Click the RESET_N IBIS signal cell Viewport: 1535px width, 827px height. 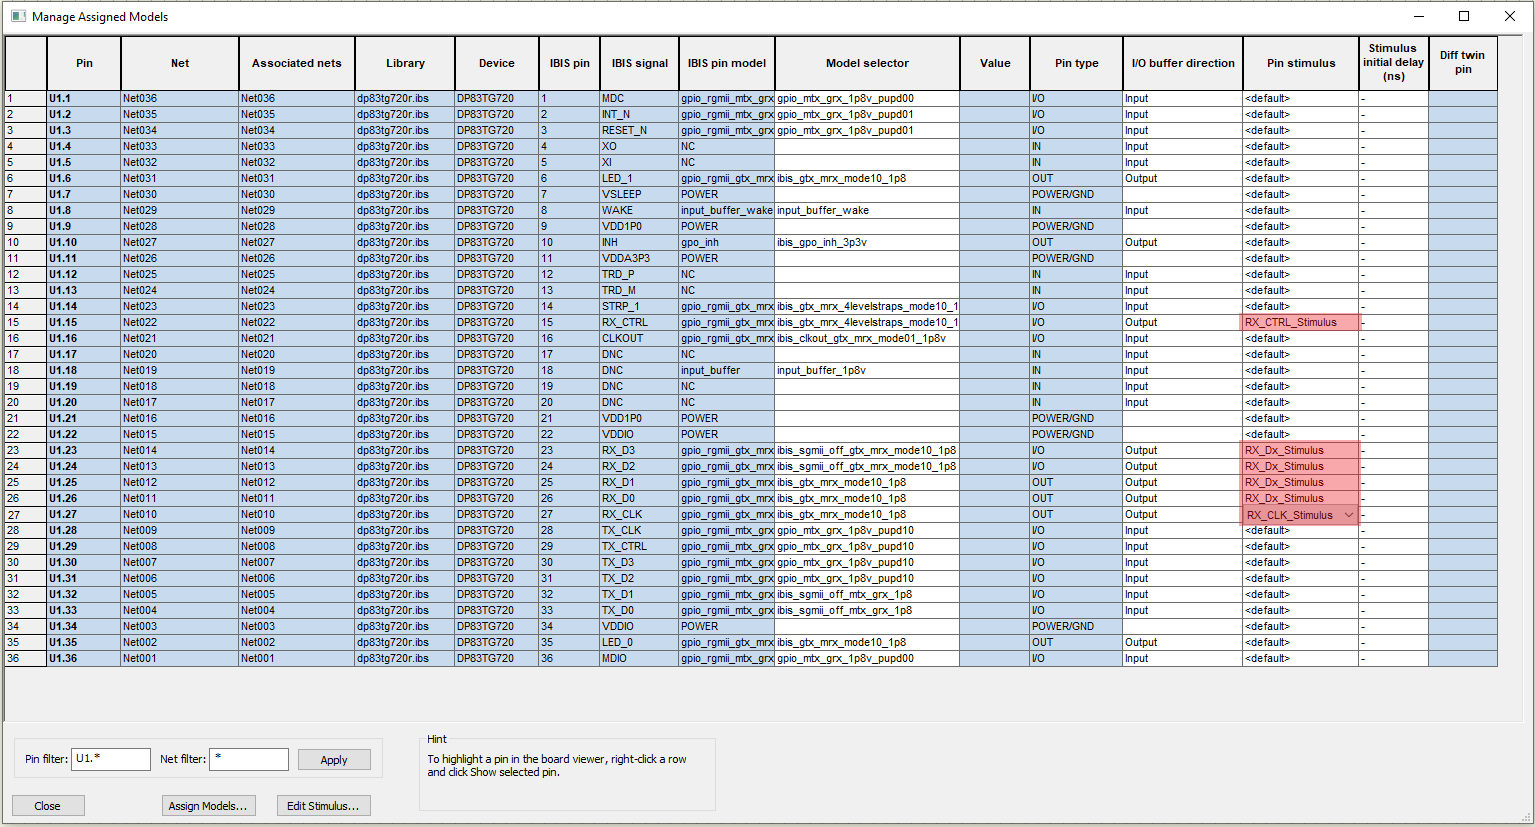640,130
